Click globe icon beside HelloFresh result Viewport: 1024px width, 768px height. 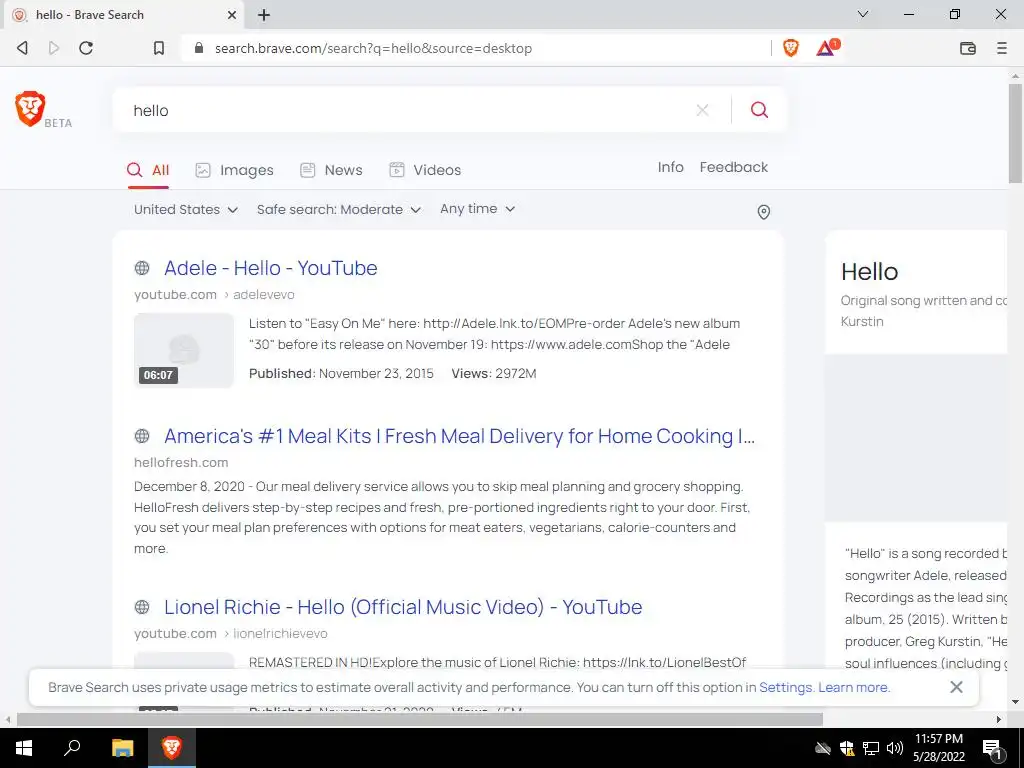pos(142,436)
